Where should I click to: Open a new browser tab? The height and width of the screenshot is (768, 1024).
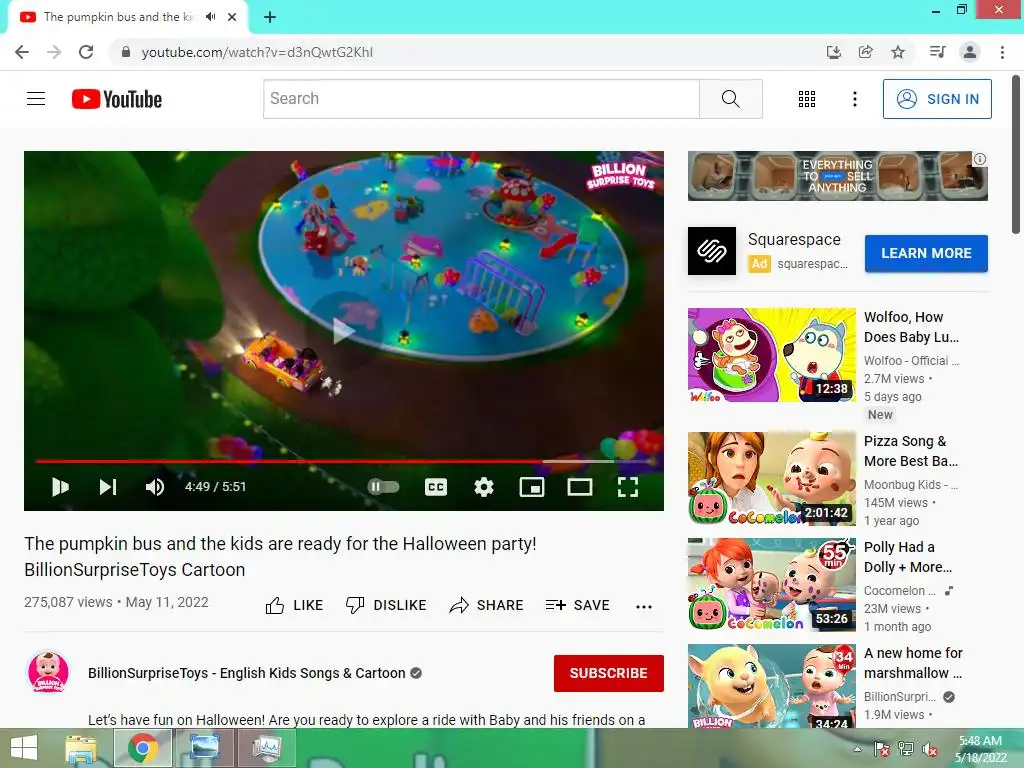coord(270,17)
